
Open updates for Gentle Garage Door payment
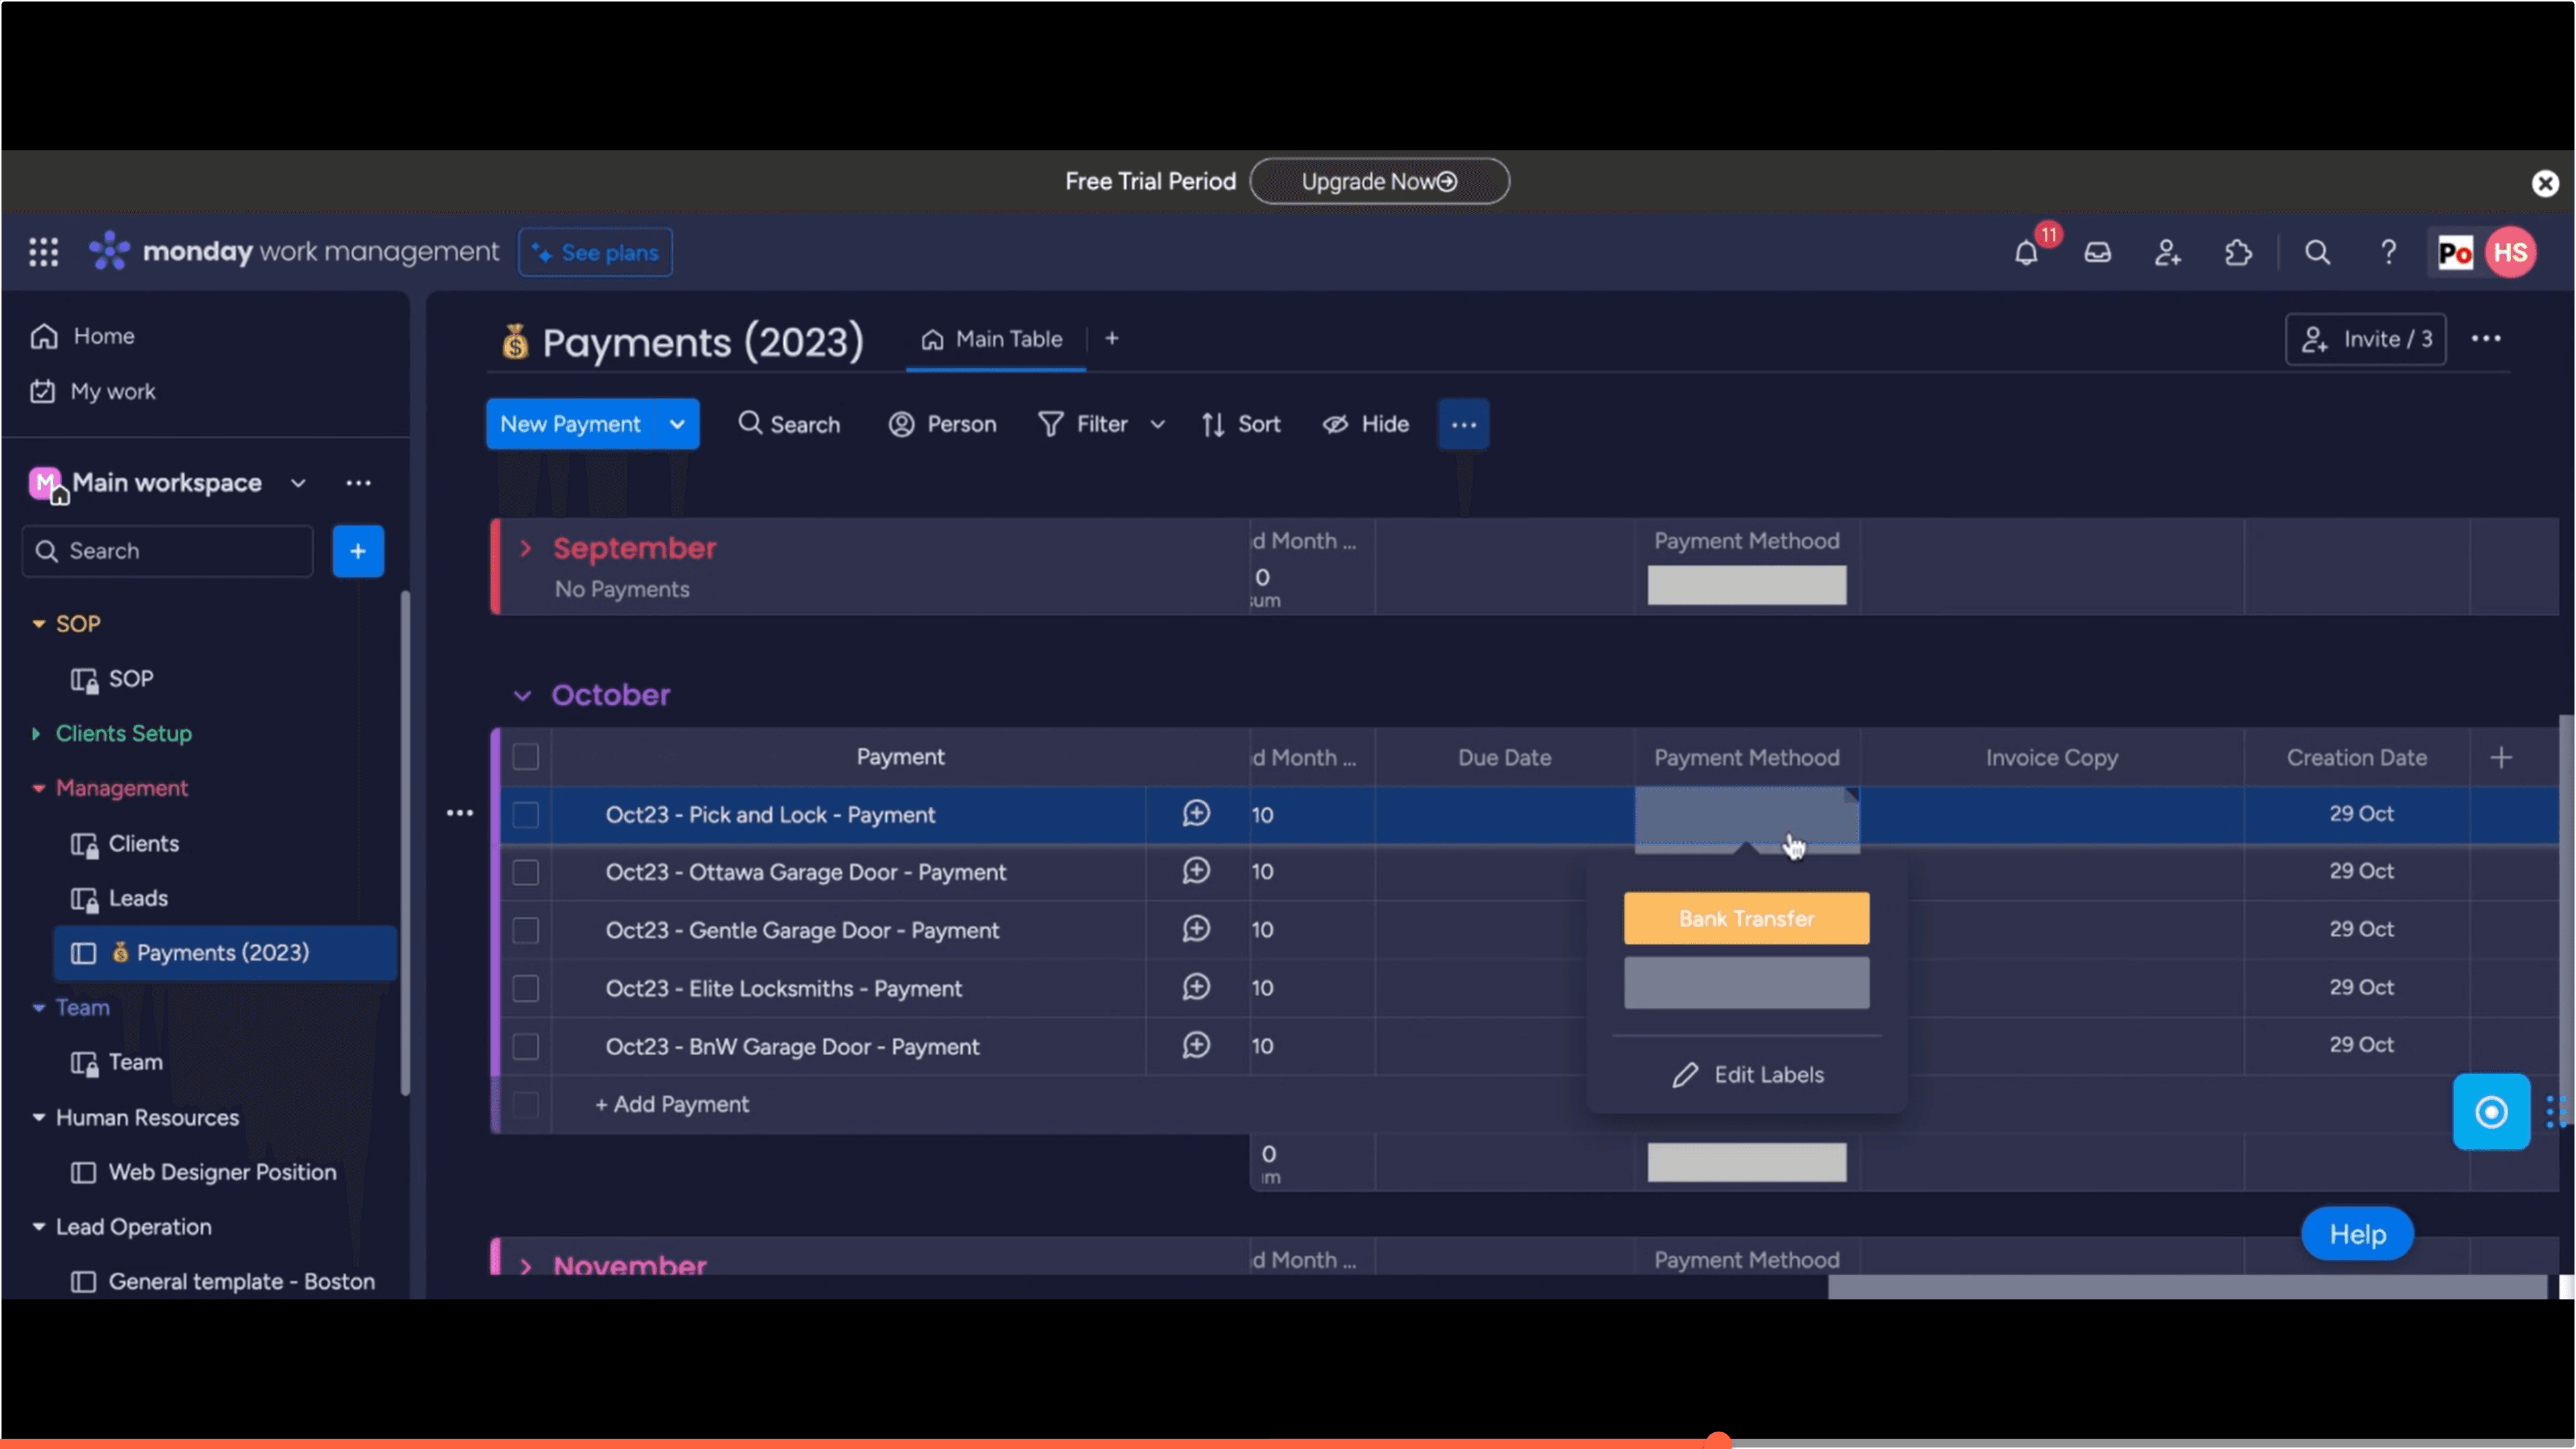[1196, 929]
